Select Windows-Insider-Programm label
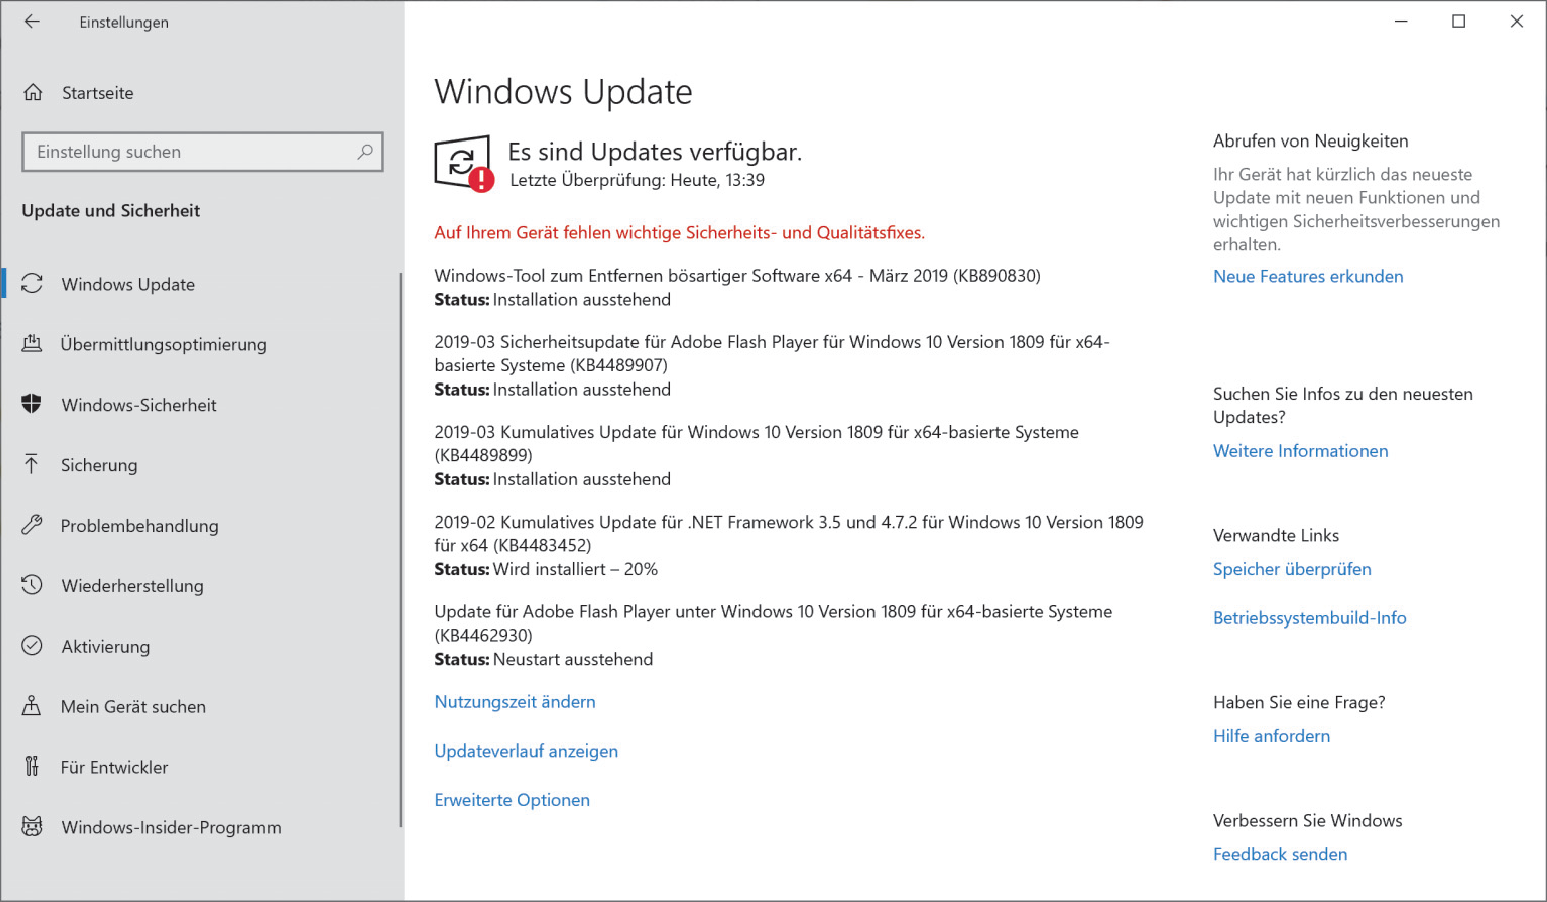This screenshot has height=902, width=1547. [x=171, y=828]
